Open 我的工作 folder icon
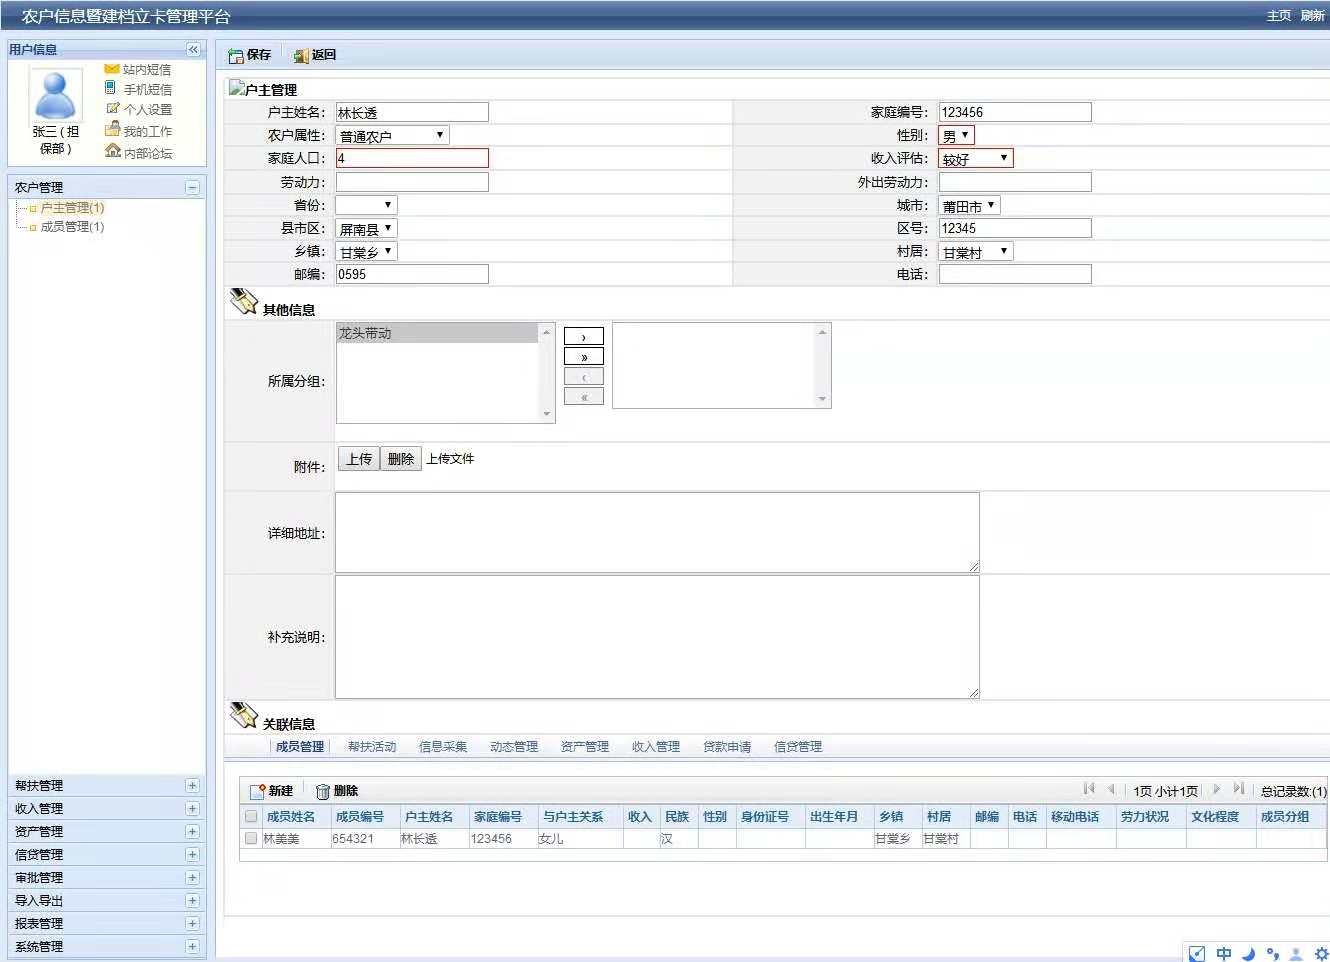Viewport: 1330px width, 962px height. (x=112, y=130)
